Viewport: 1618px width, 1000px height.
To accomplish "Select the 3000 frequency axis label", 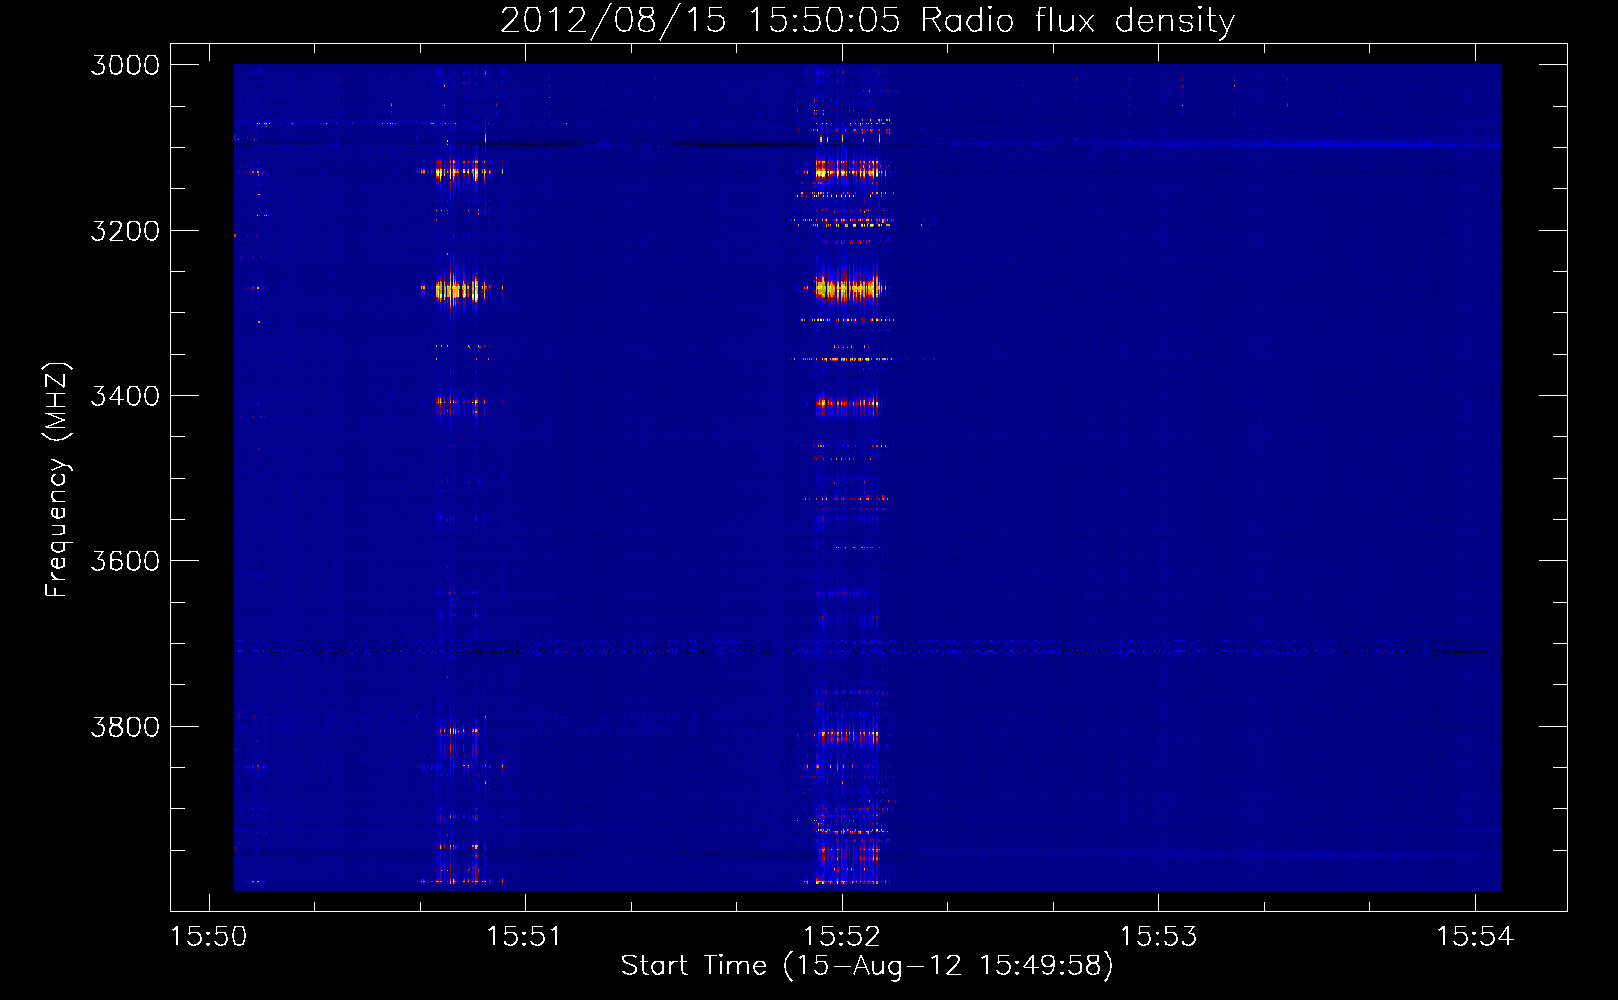I will pos(125,65).
